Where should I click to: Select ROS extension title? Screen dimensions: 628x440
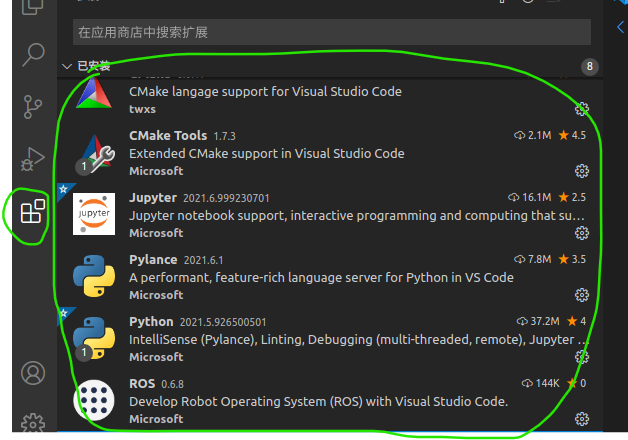(142, 384)
